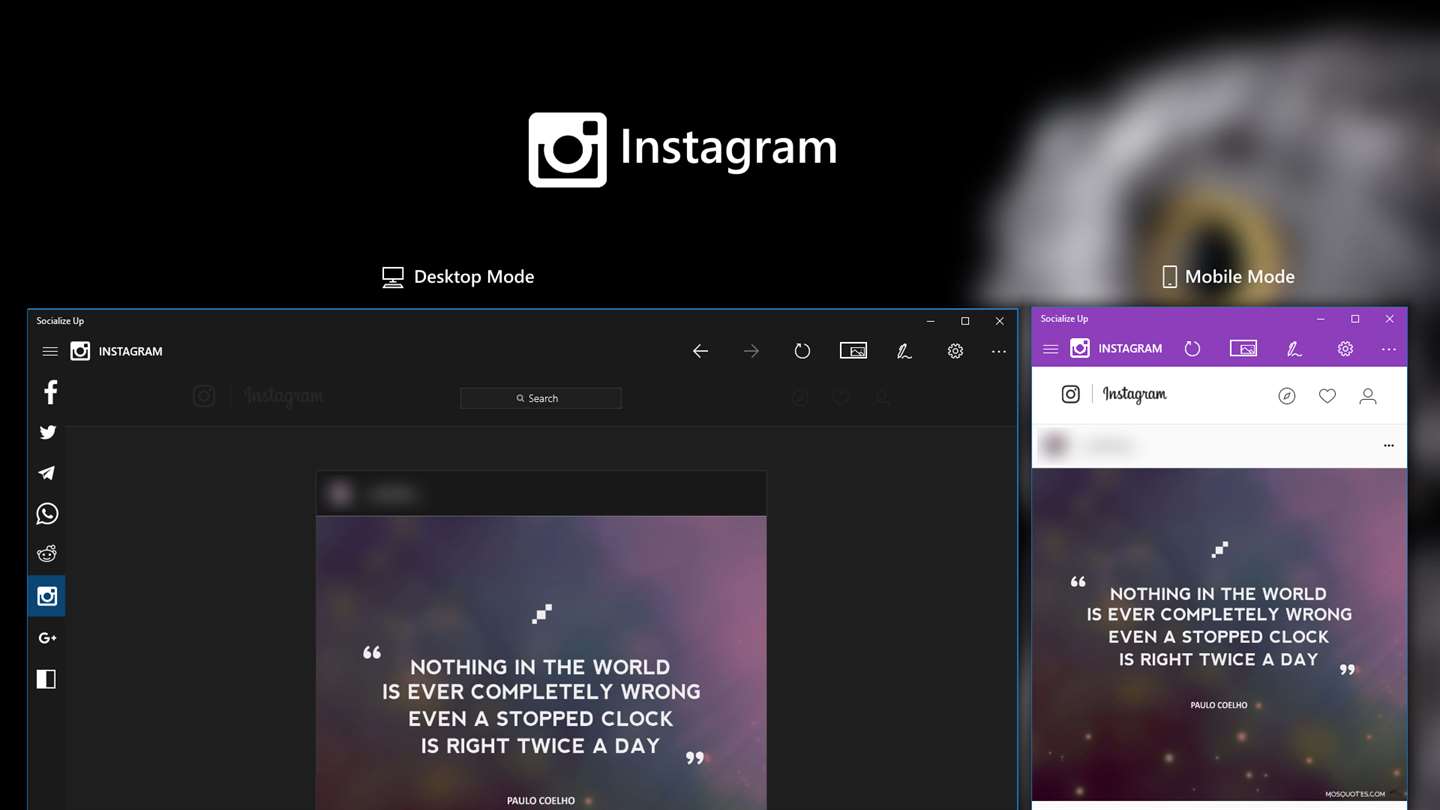Maximize the desktop mode window

965,321
